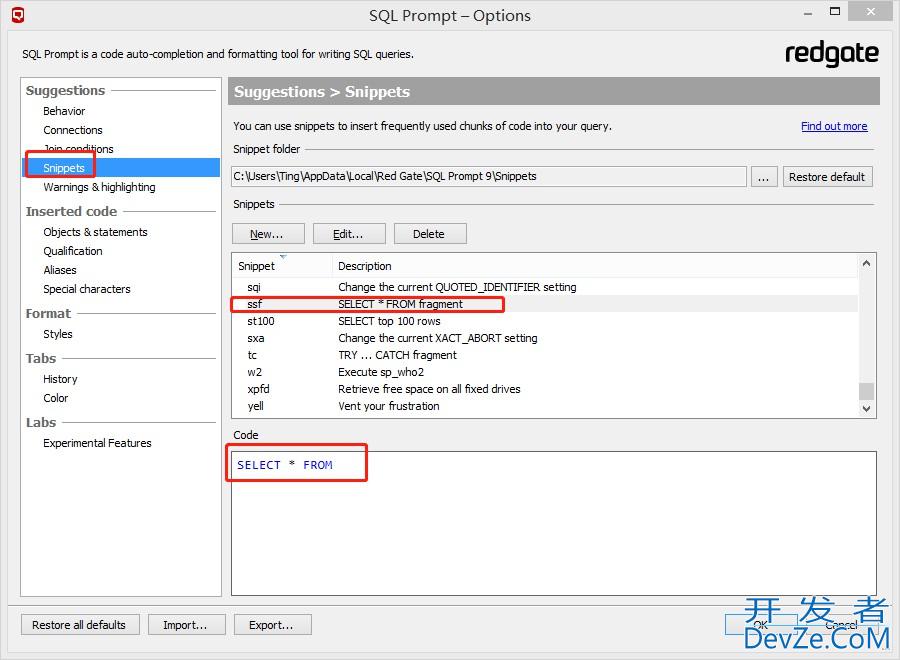Click the Edit… snippet button
Screen dimensions: 900x660
coord(349,234)
